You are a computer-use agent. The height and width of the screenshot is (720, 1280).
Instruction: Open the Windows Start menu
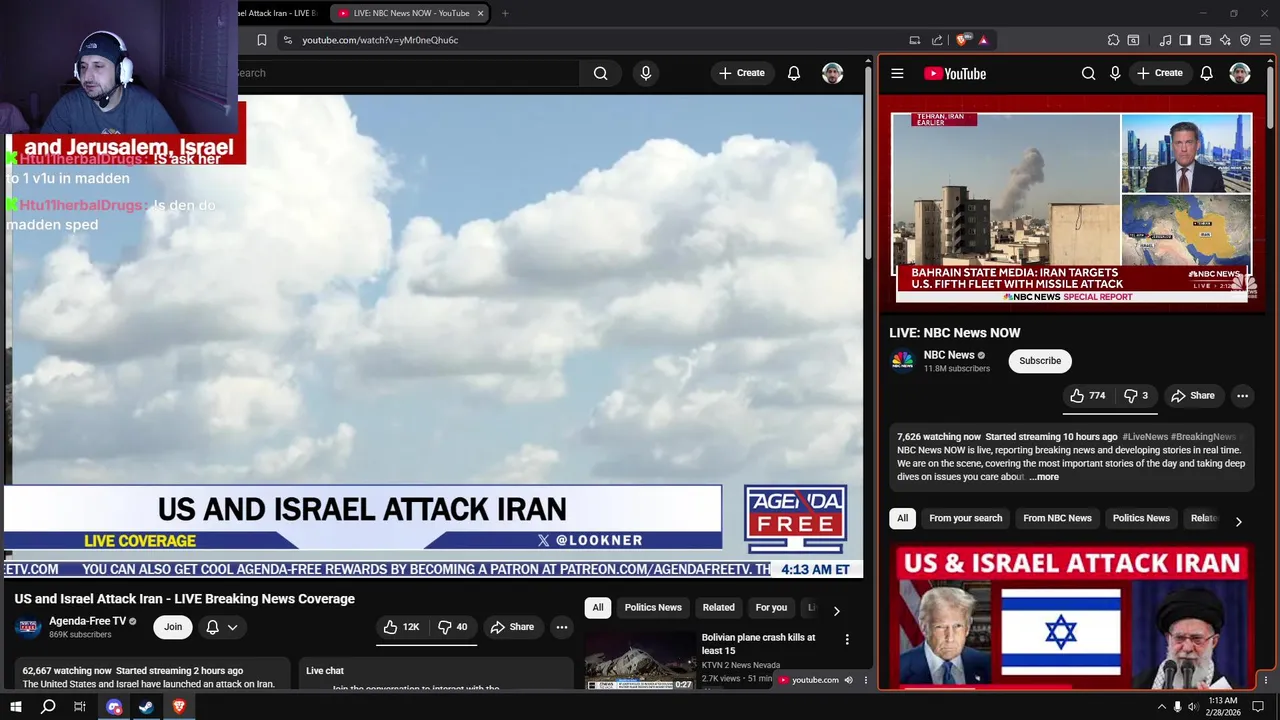tap(15, 707)
